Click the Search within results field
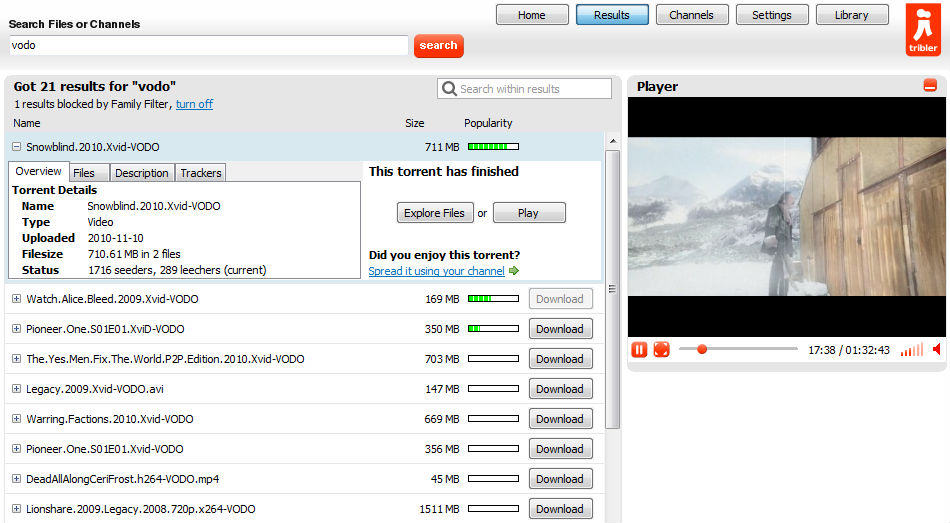This screenshot has width=950, height=523. coord(524,88)
